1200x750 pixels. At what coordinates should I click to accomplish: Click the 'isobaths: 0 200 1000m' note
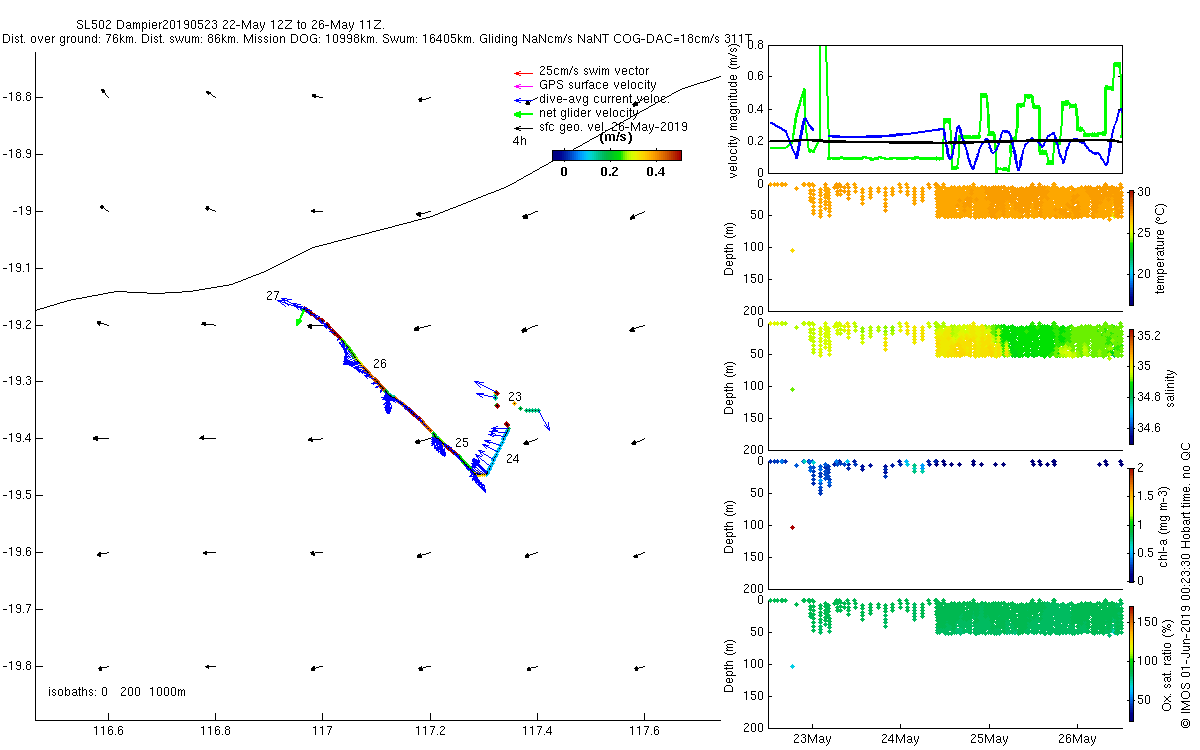(x=117, y=692)
